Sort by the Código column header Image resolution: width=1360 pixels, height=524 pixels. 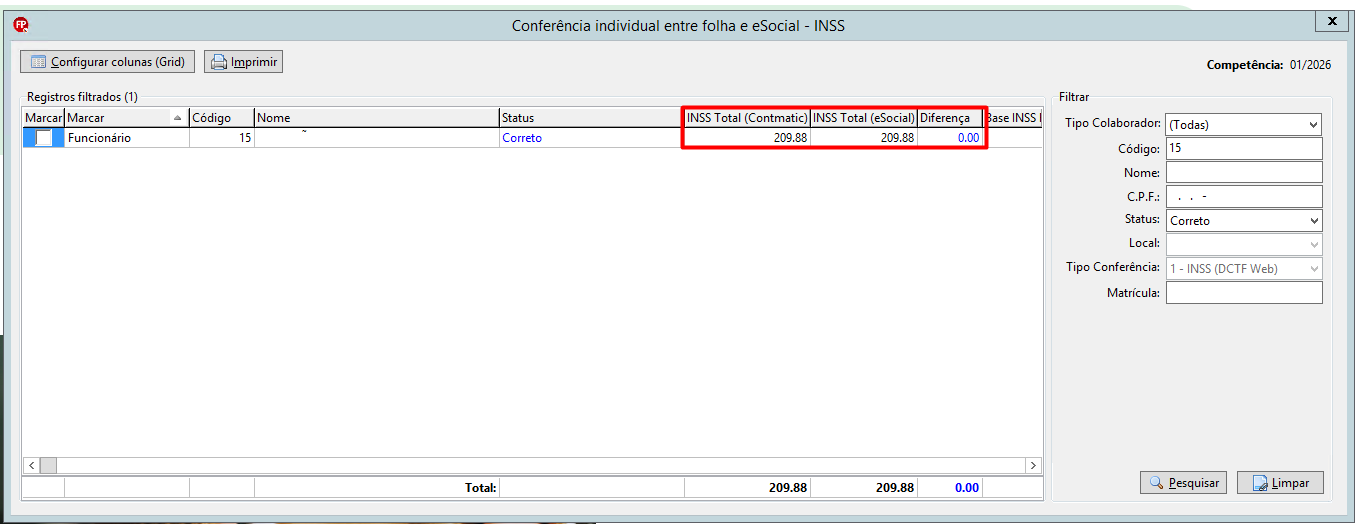click(222, 118)
